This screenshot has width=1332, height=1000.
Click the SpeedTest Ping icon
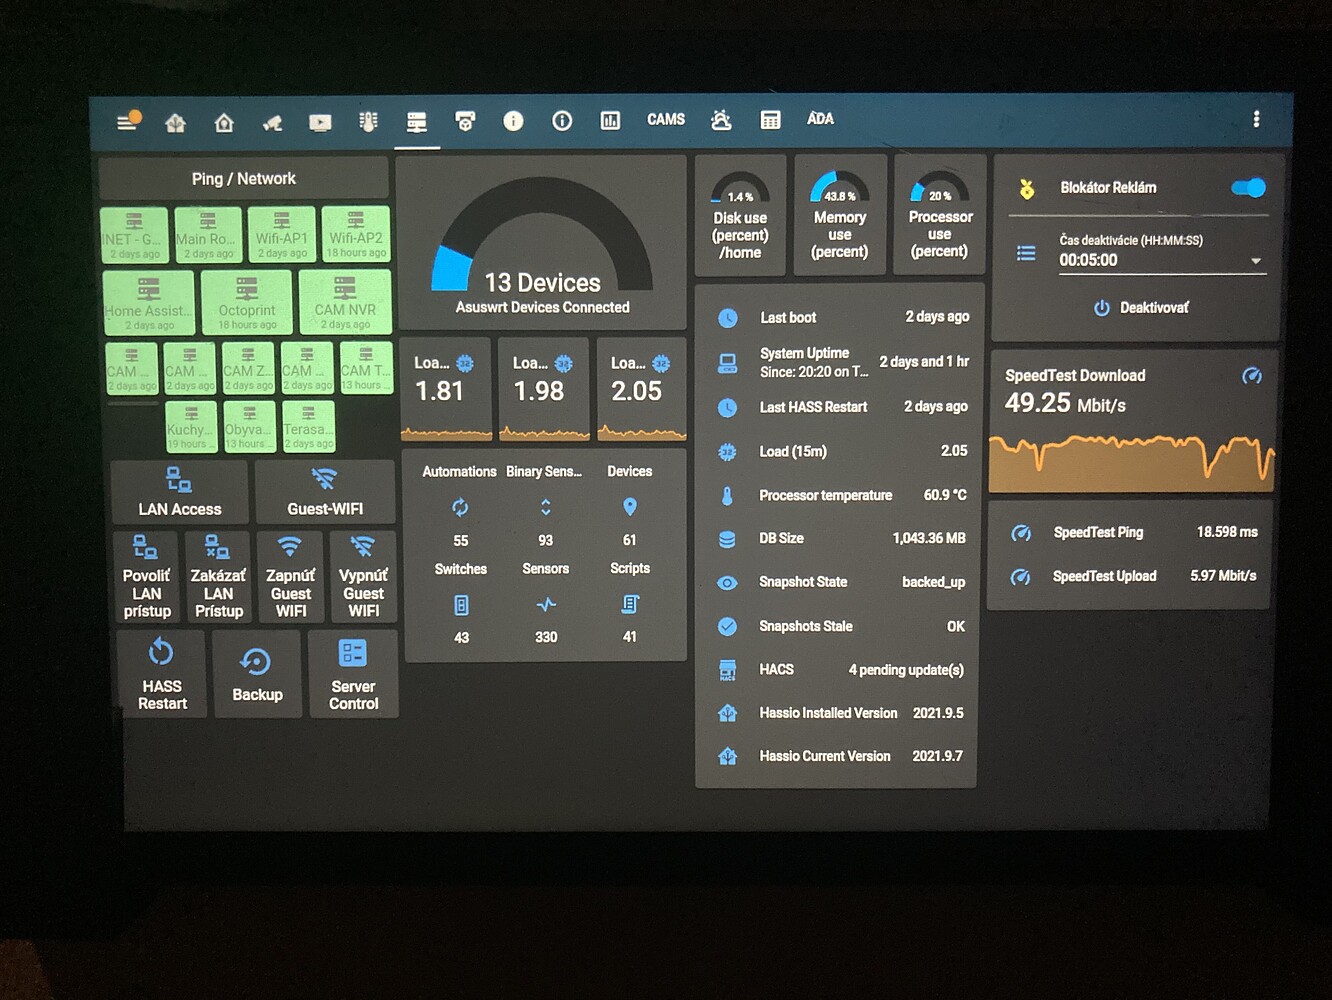(x=1021, y=533)
